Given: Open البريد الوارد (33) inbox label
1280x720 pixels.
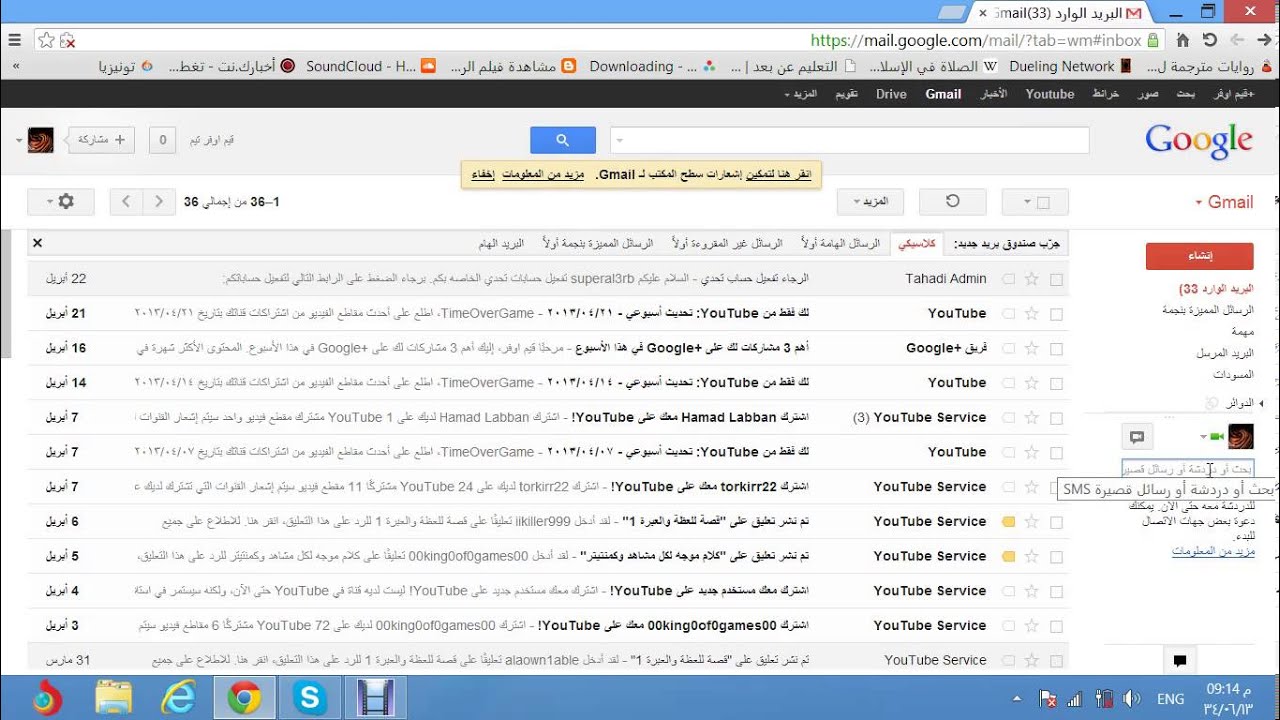Looking at the screenshot, I should tap(1216, 289).
